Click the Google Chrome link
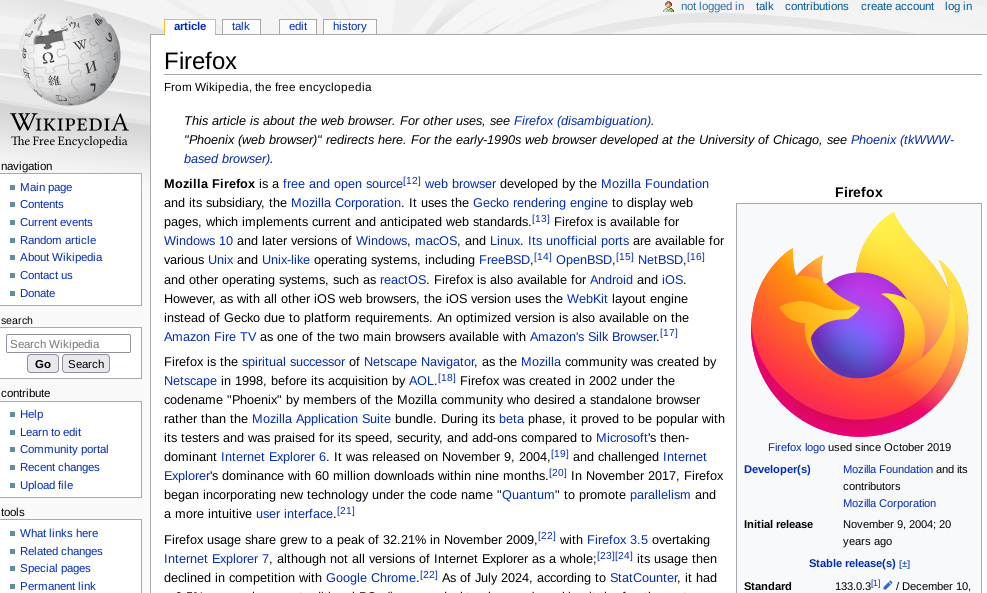 (371, 578)
